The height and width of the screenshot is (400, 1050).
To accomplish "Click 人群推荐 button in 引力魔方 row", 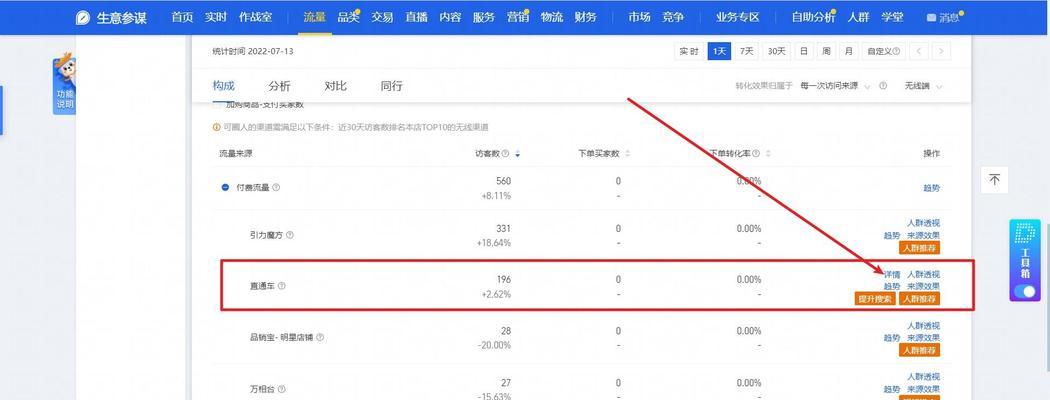I will point(919,248).
